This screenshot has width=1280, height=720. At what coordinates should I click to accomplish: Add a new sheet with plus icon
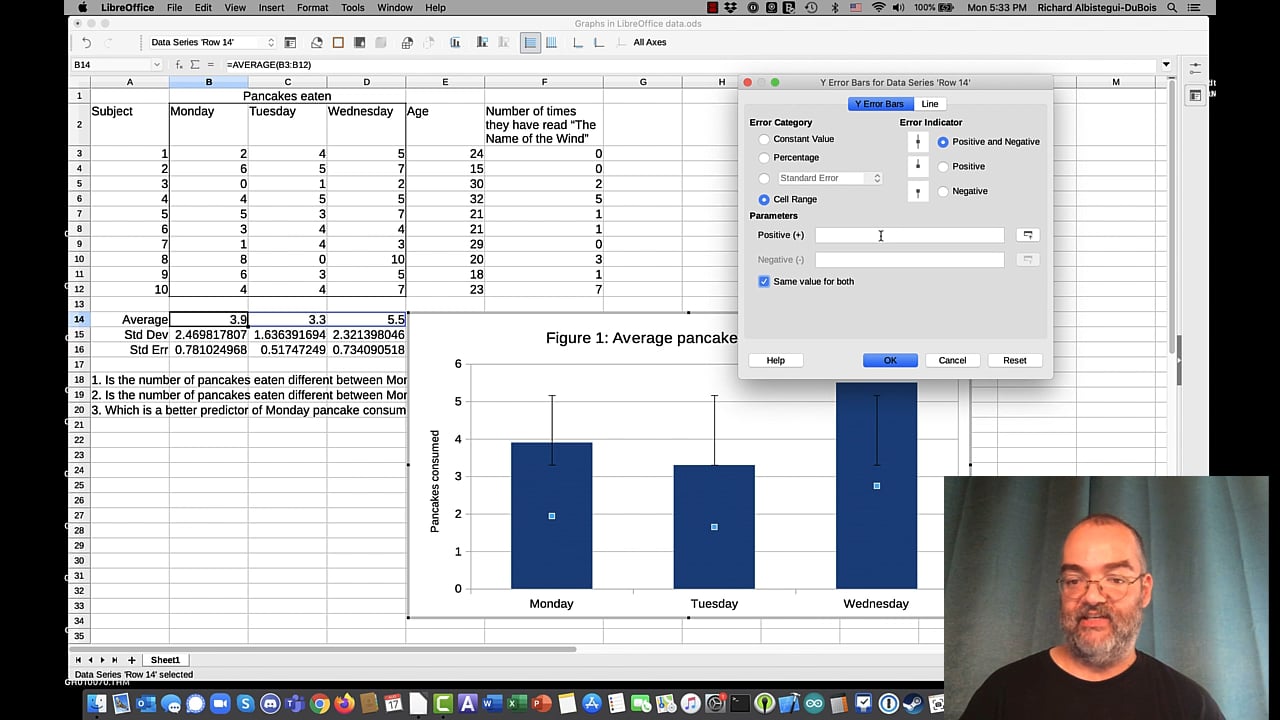tap(131, 660)
